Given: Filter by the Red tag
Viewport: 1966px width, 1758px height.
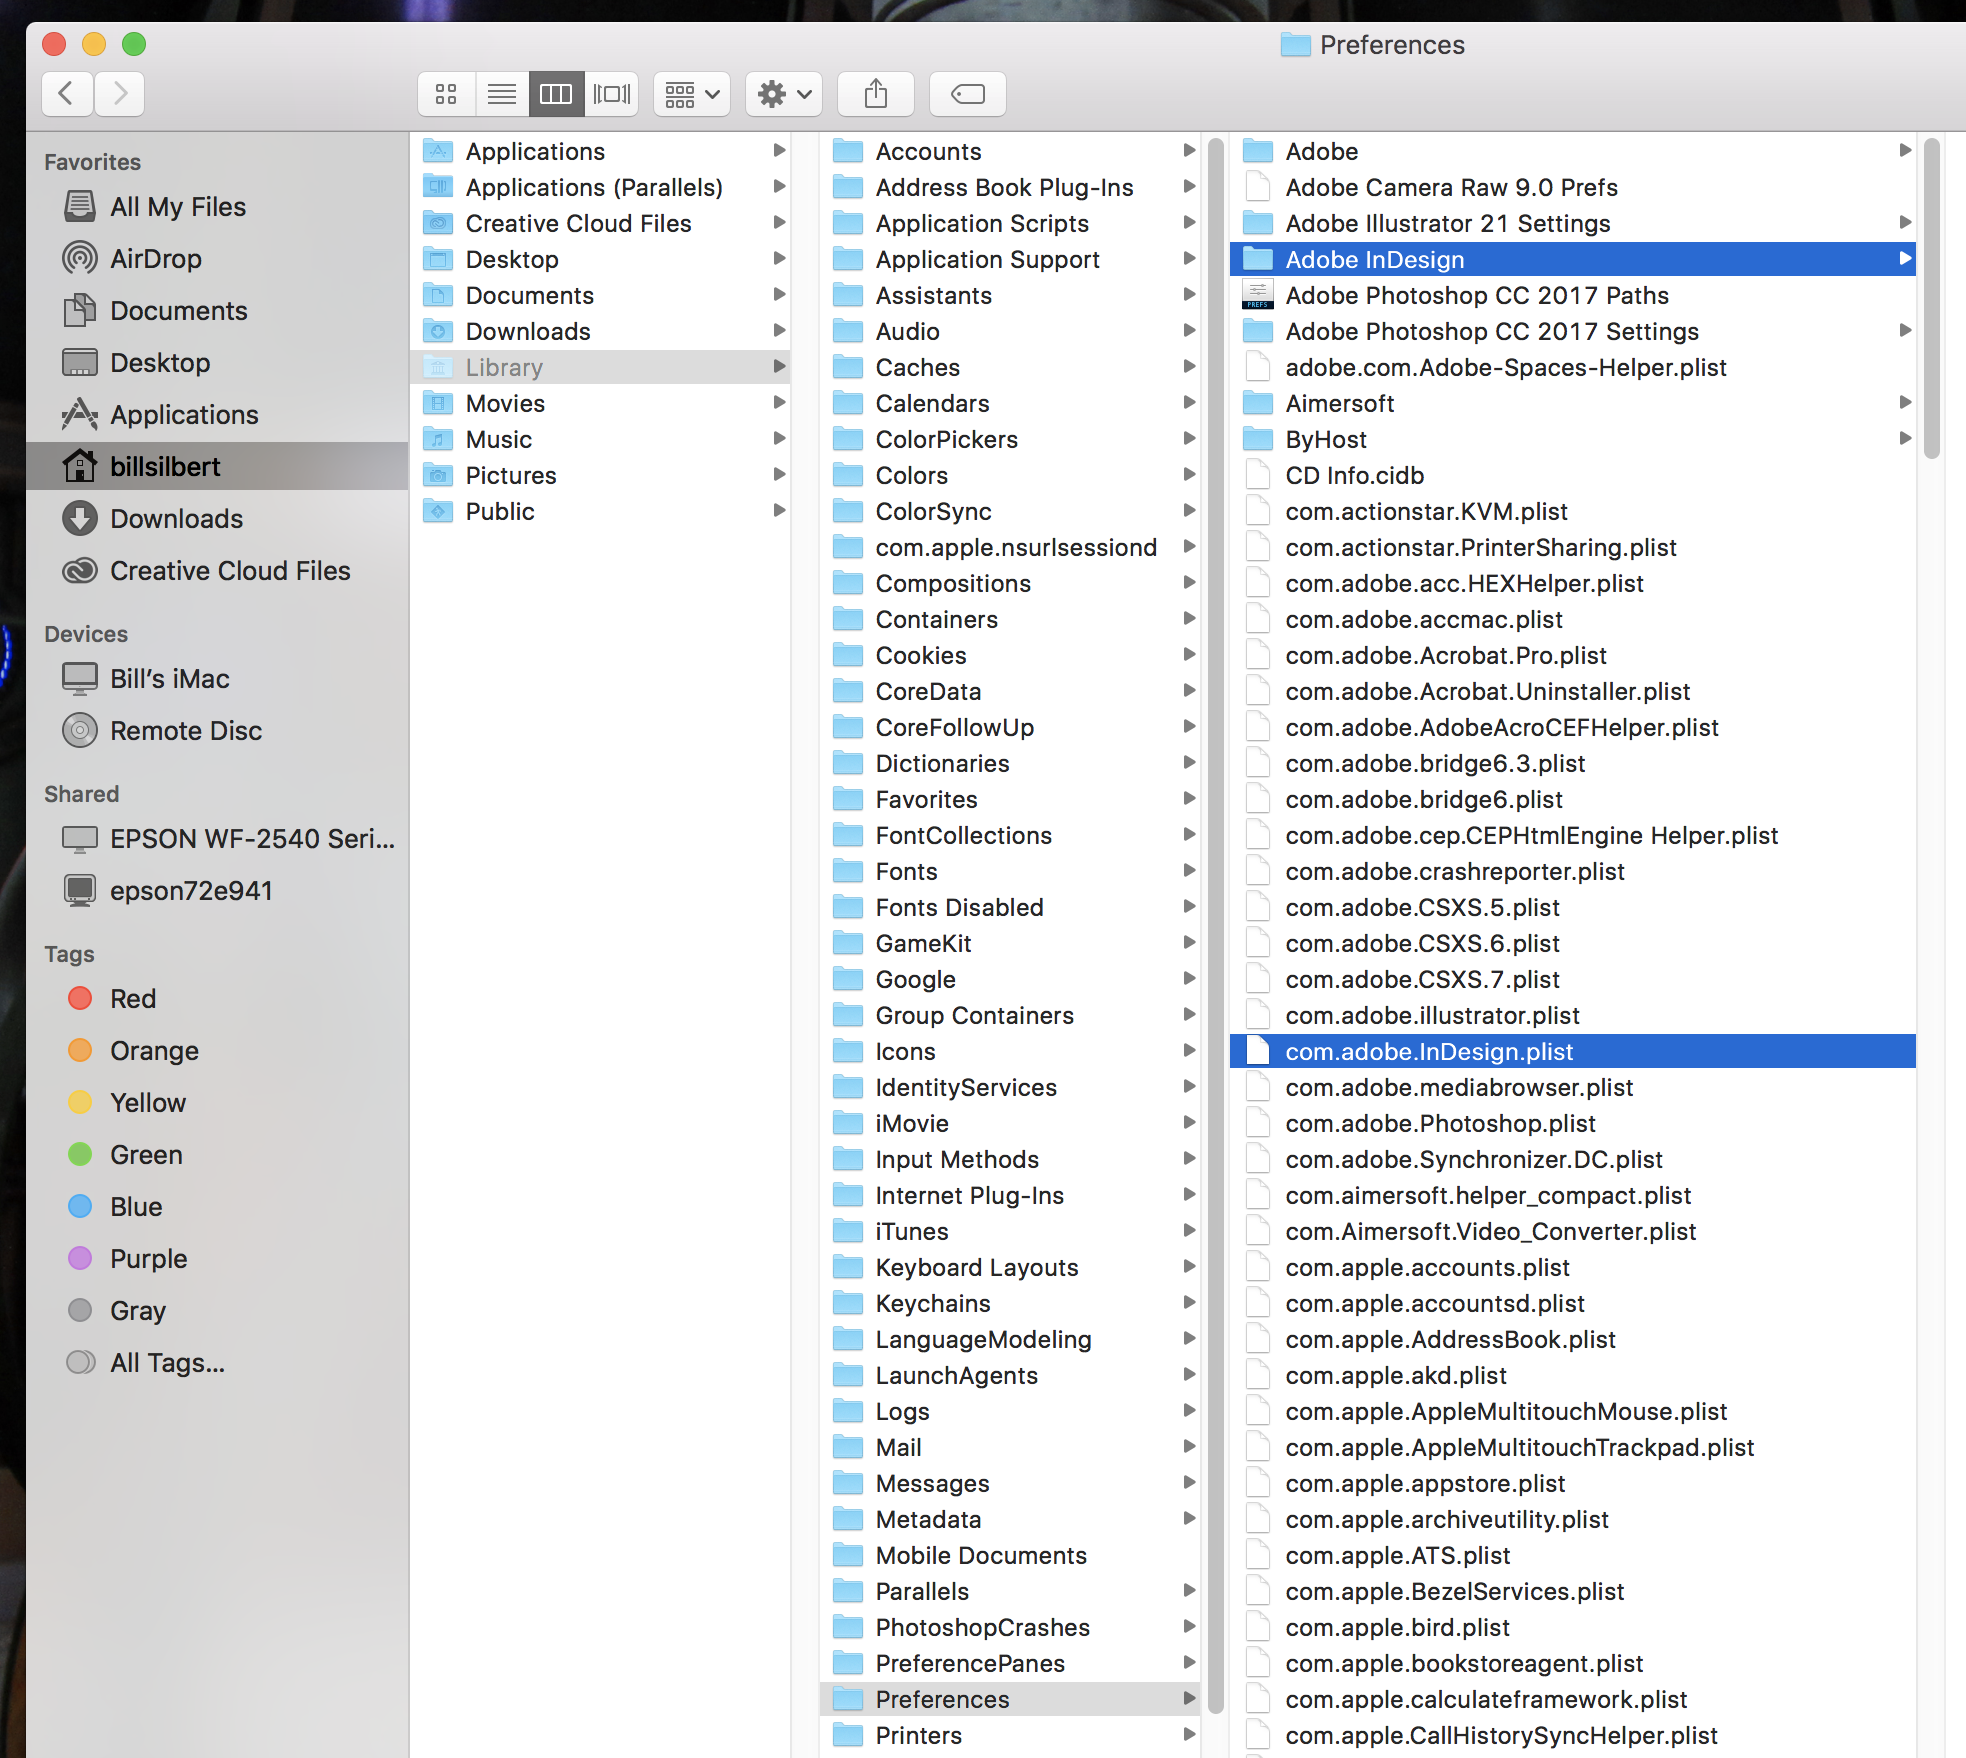Looking at the screenshot, I should pos(217,999).
